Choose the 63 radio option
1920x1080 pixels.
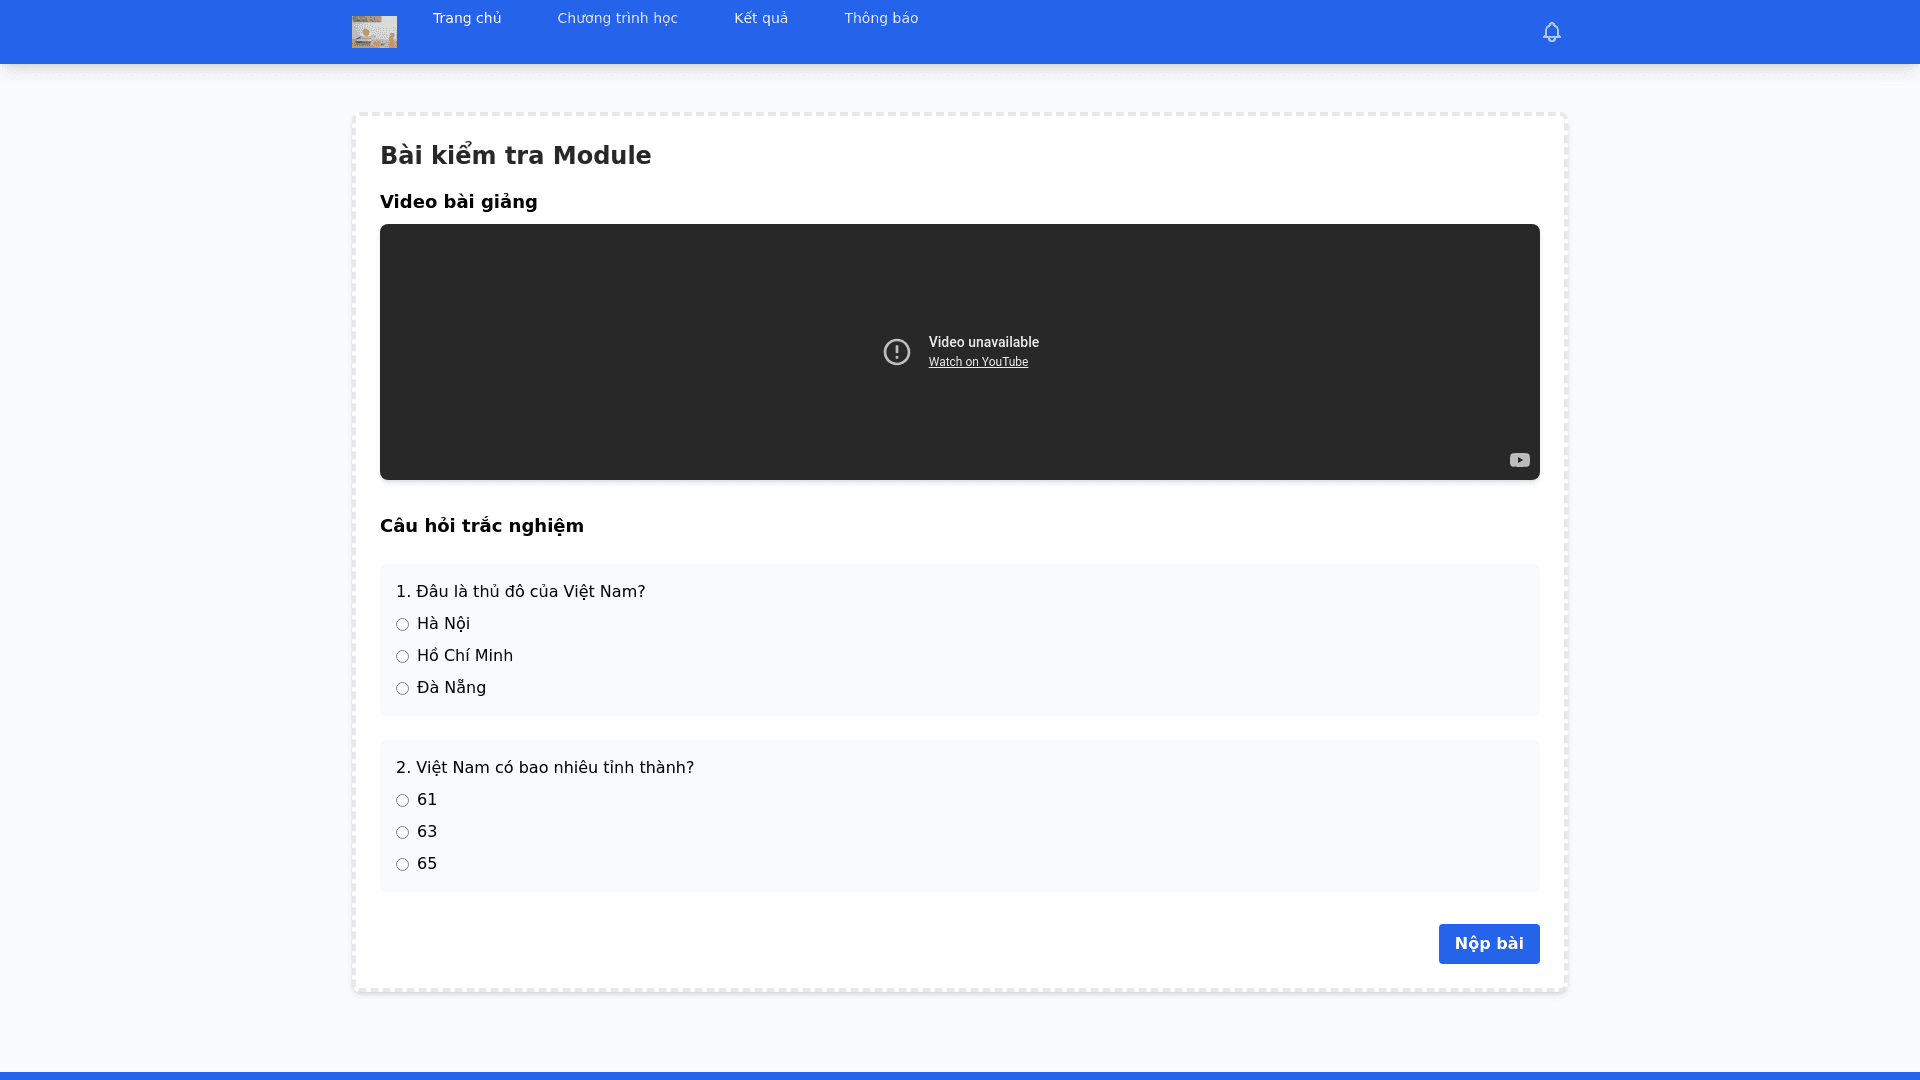[402, 833]
